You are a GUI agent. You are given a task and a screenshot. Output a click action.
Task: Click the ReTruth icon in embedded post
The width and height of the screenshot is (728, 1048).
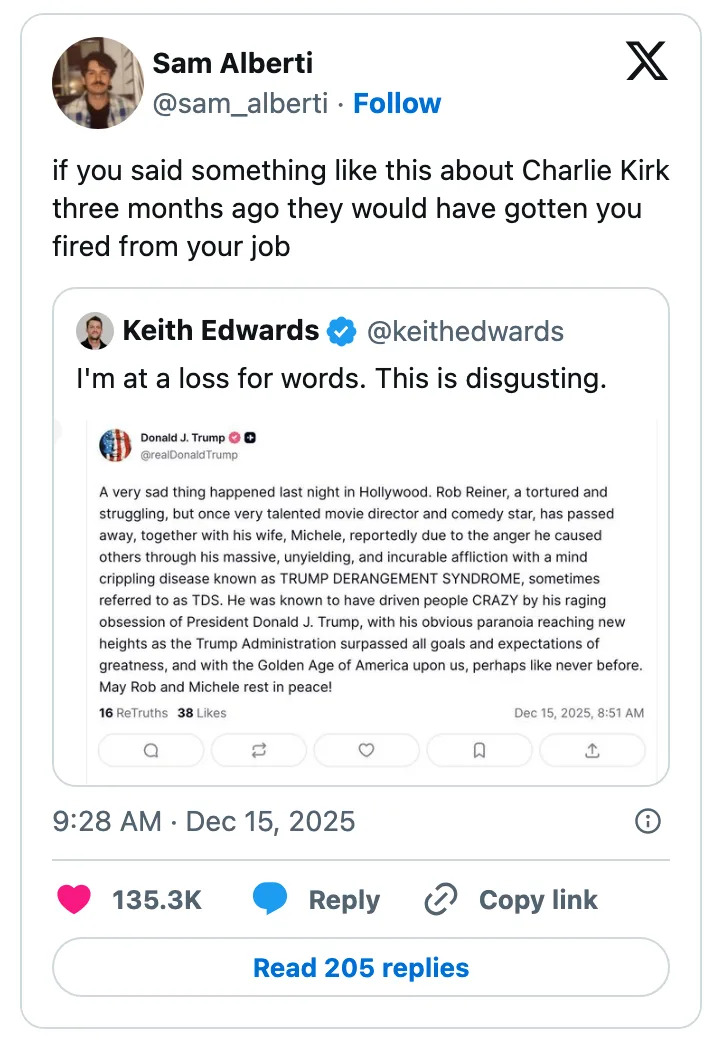(258, 750)
